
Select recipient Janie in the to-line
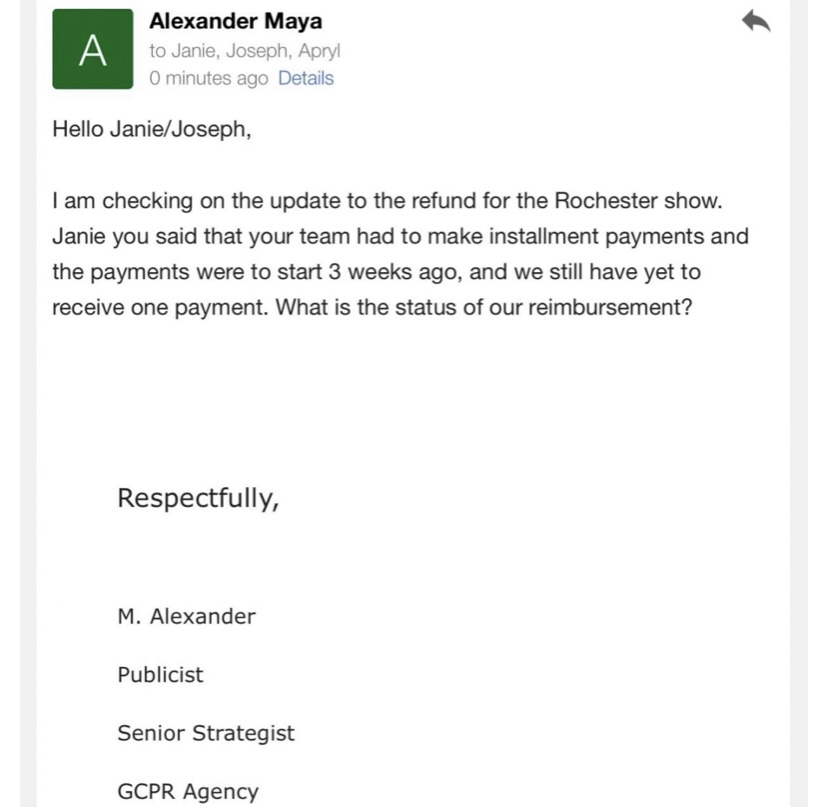point(194,51)
